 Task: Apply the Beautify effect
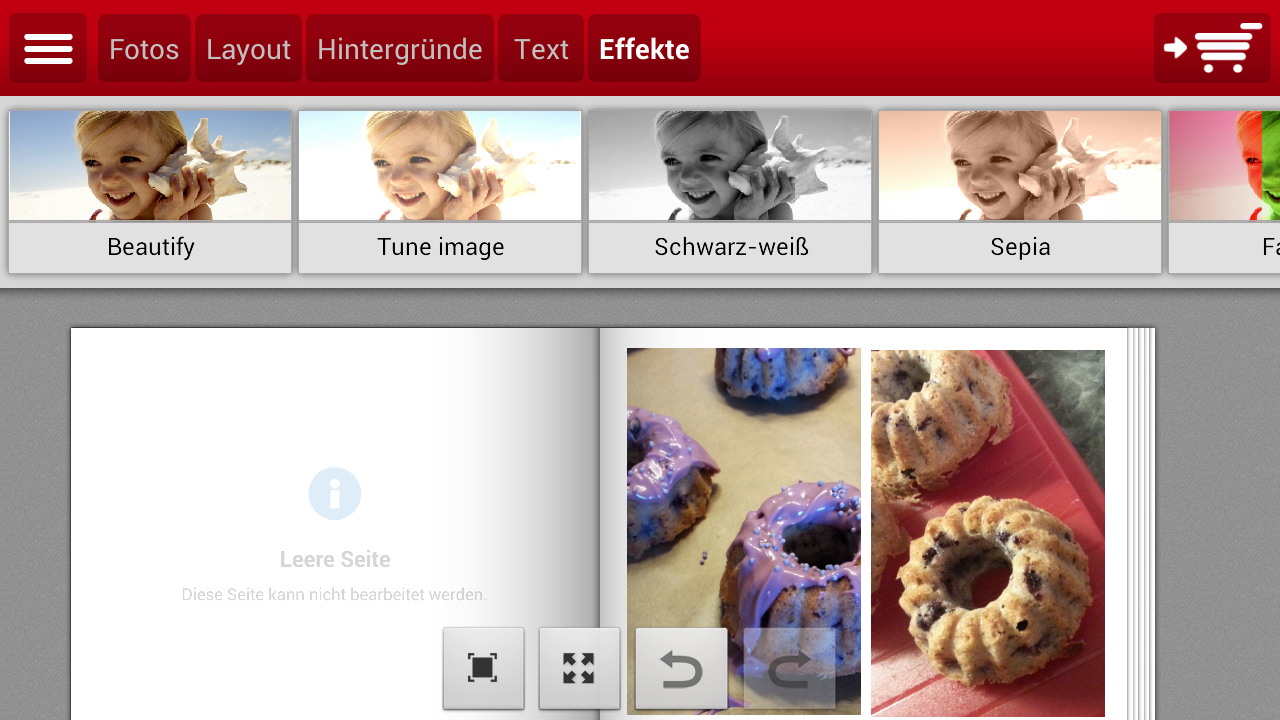pos(150,191)
